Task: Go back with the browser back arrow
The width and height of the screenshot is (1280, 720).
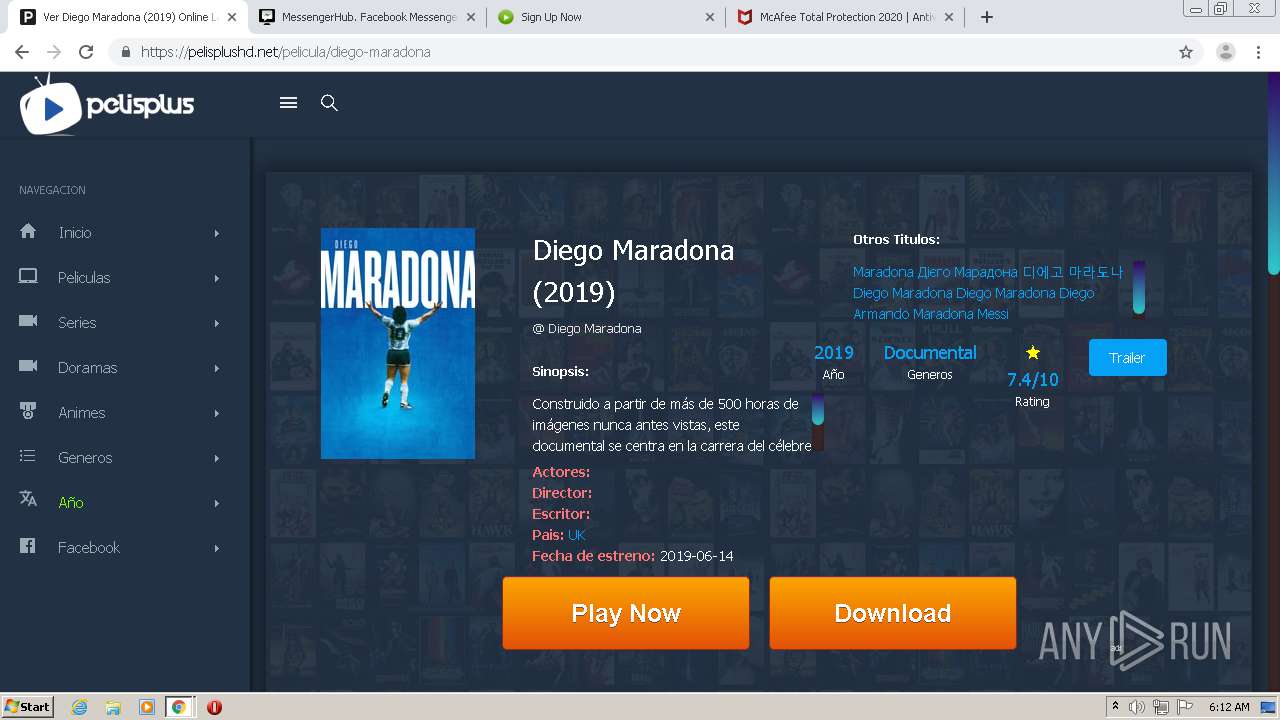Action: (22, 52)
